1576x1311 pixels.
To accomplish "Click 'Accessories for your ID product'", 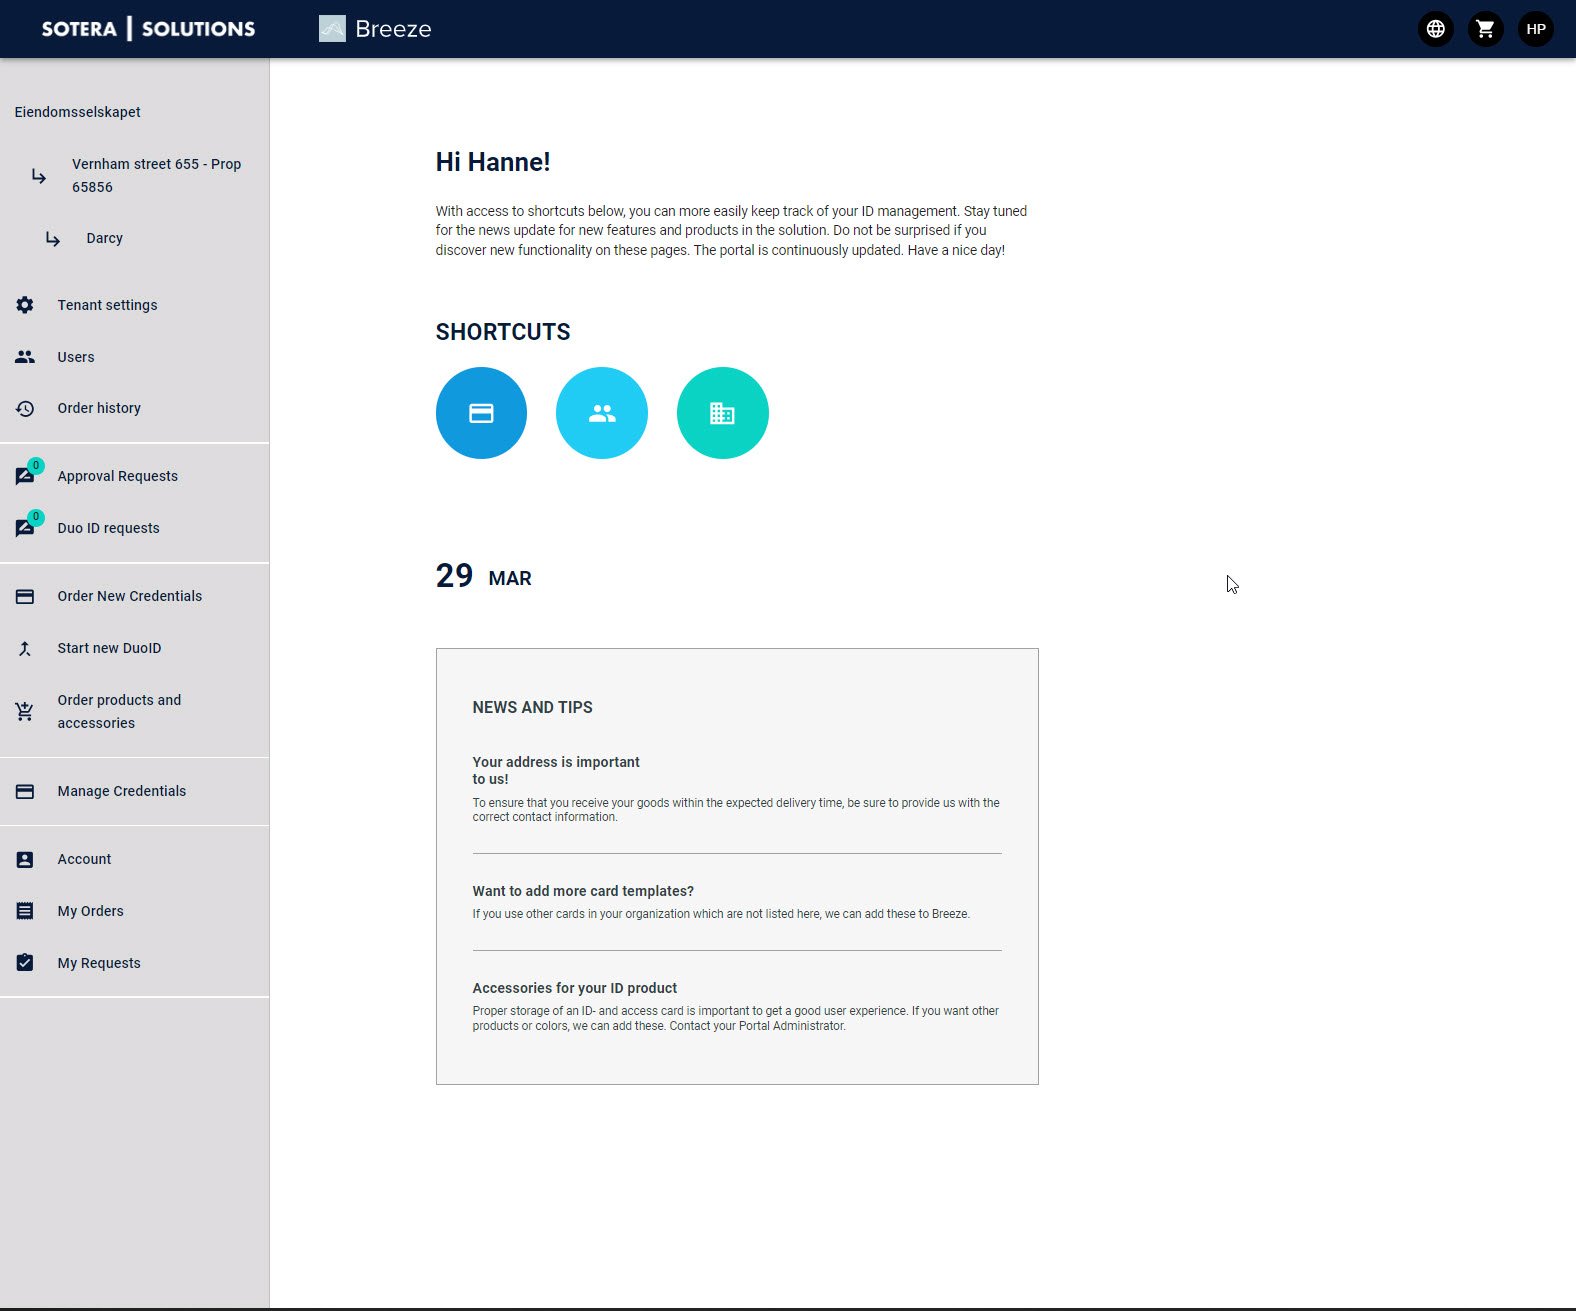I will 575,988.
